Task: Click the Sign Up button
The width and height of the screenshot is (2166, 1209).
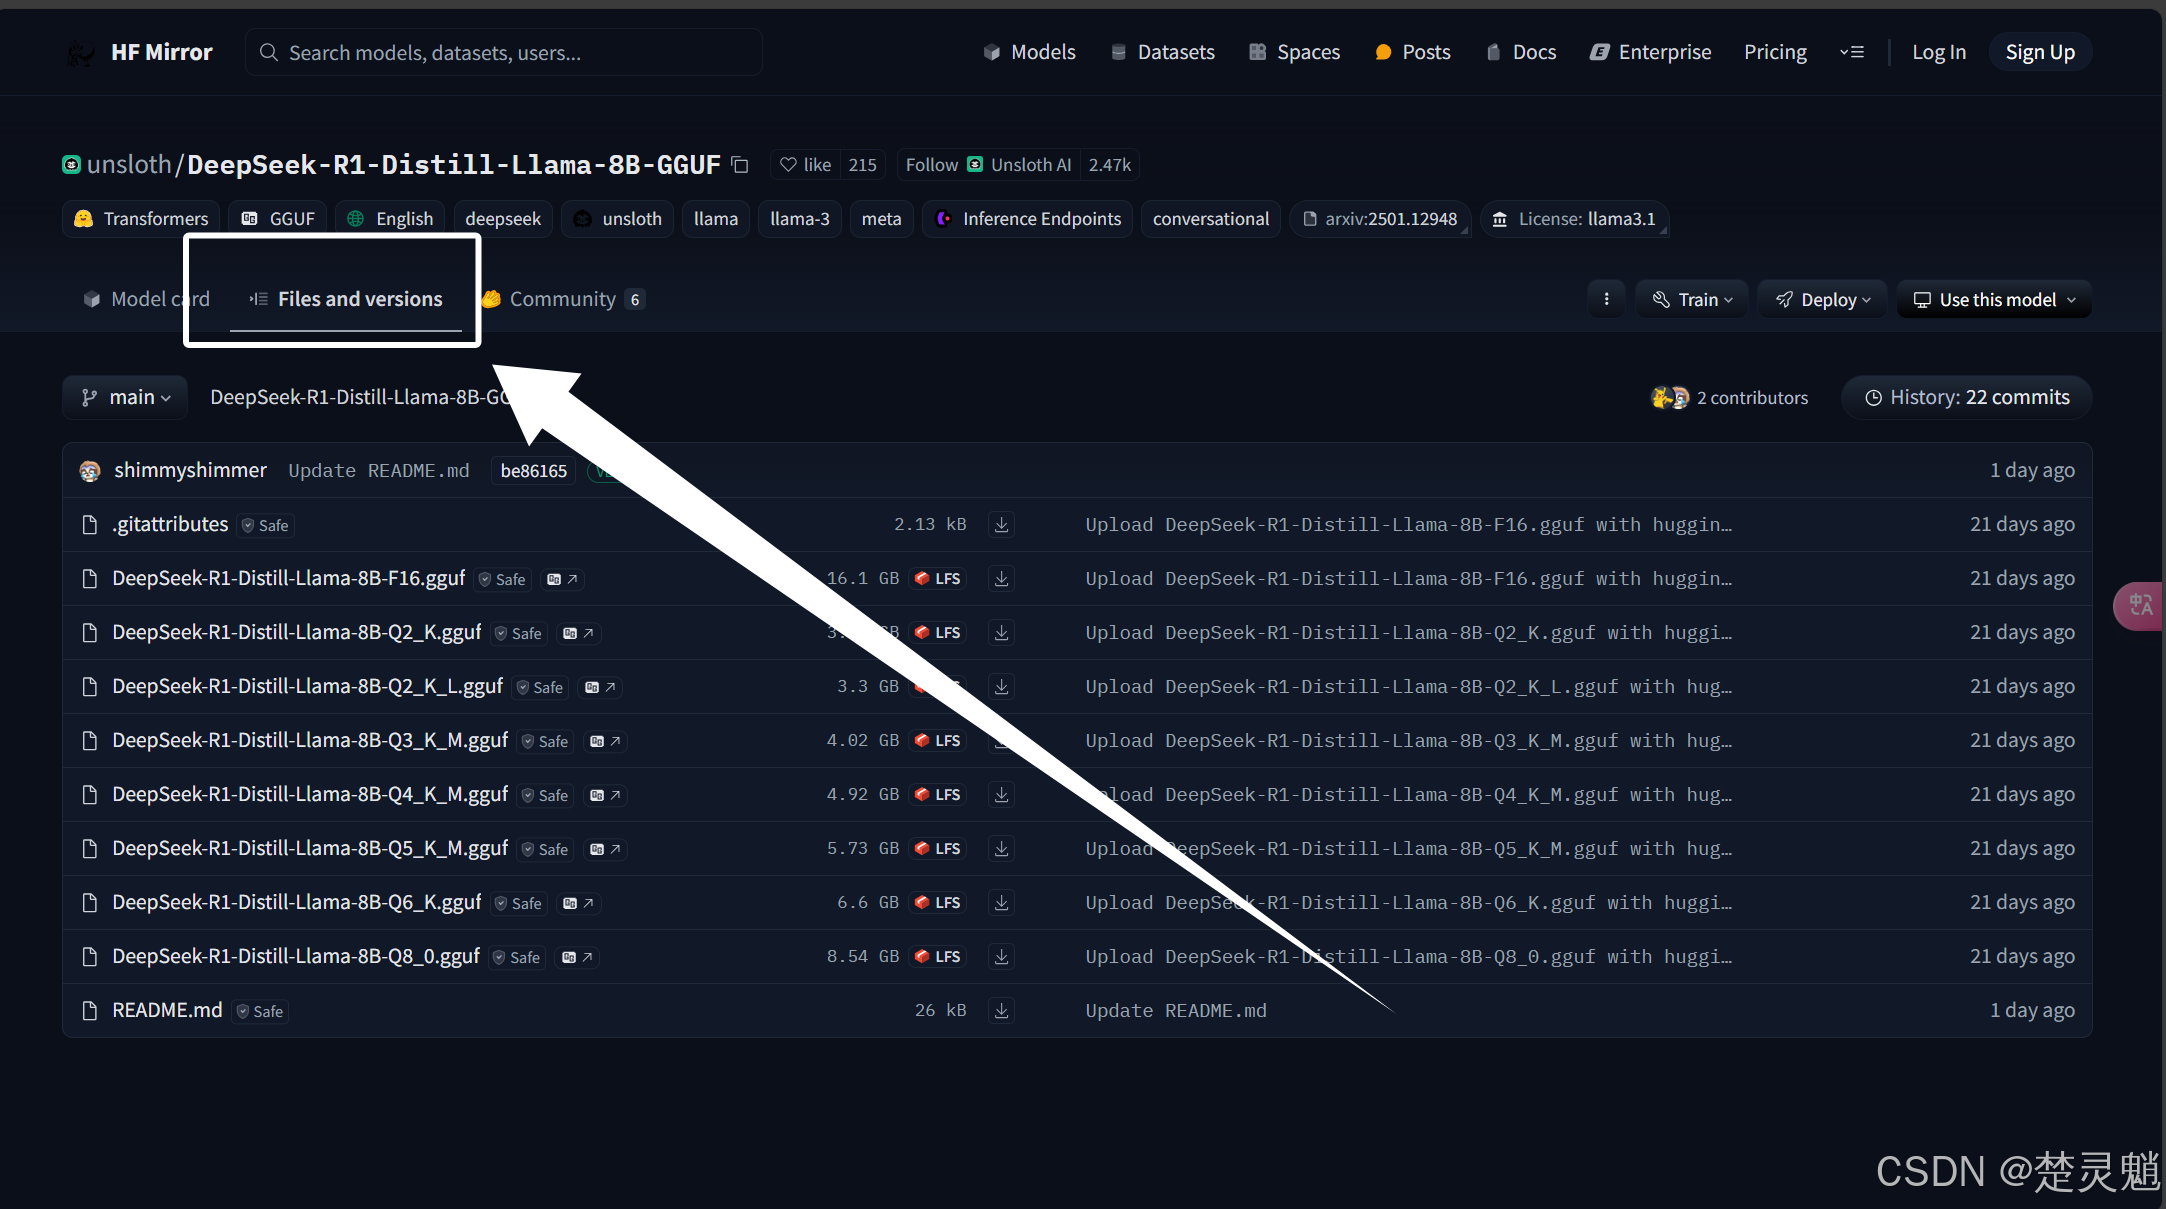Action: pyautogui.click(x=2040, y=52)
